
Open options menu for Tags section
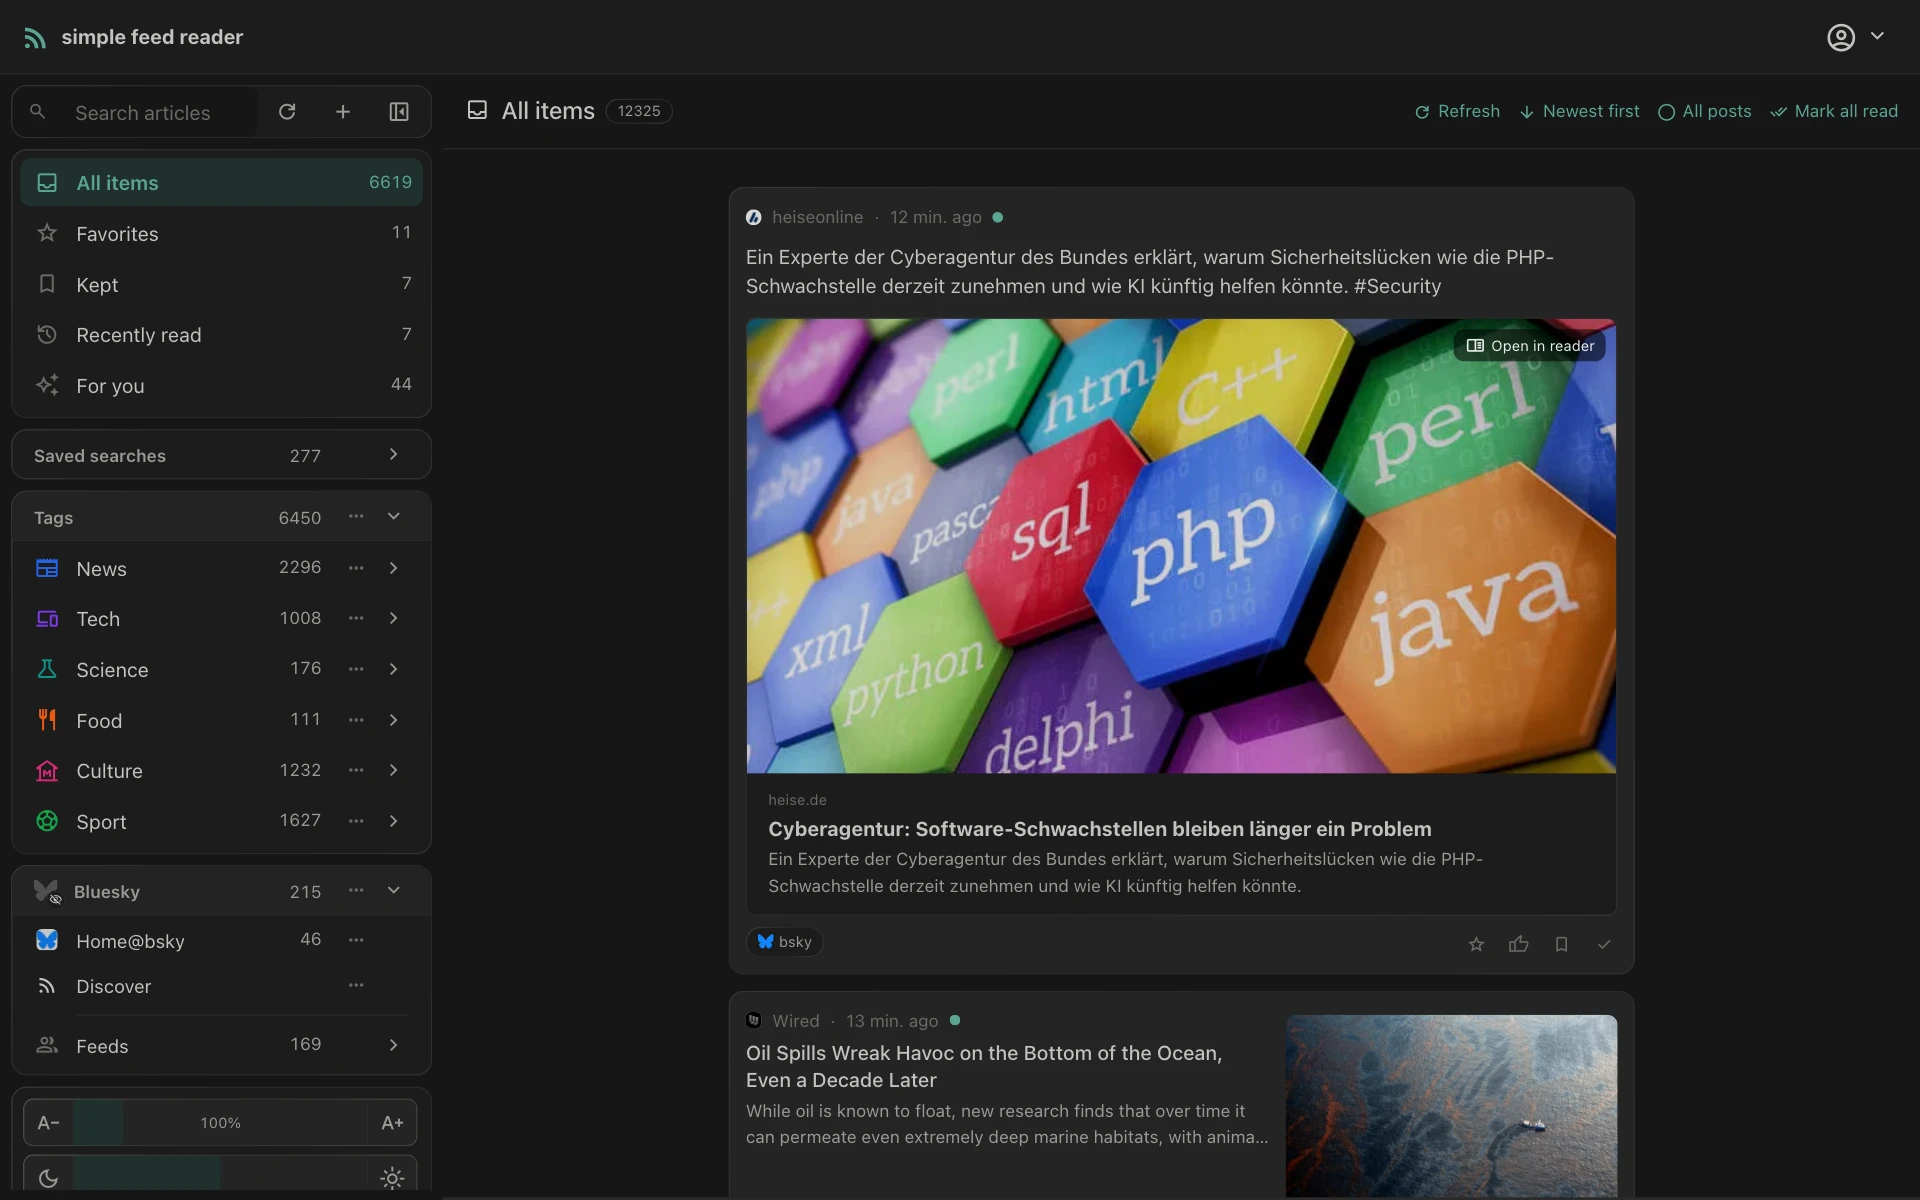coord(356,517)
